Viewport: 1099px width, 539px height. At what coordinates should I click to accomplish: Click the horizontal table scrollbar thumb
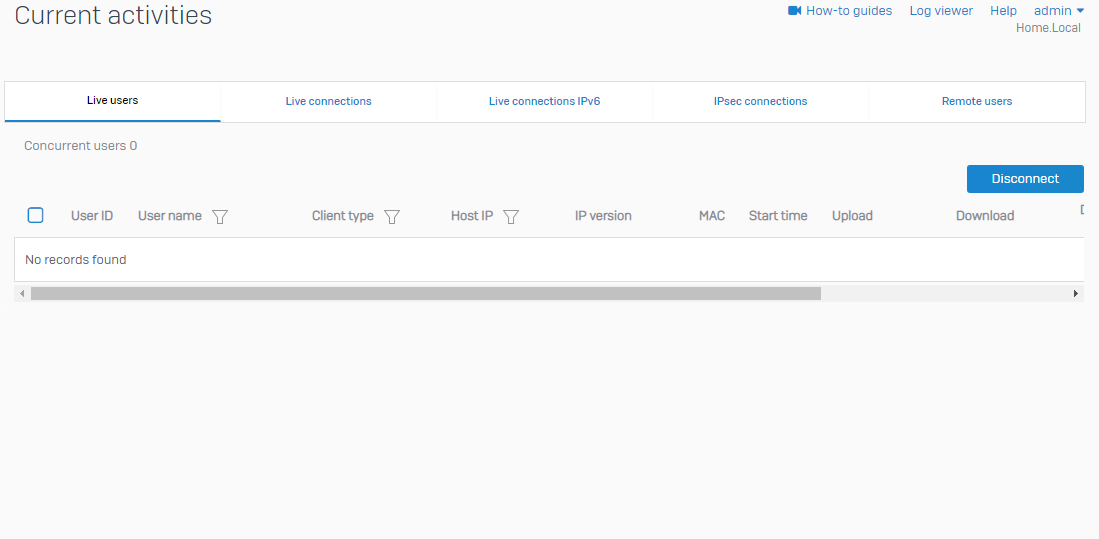[425, 294]
